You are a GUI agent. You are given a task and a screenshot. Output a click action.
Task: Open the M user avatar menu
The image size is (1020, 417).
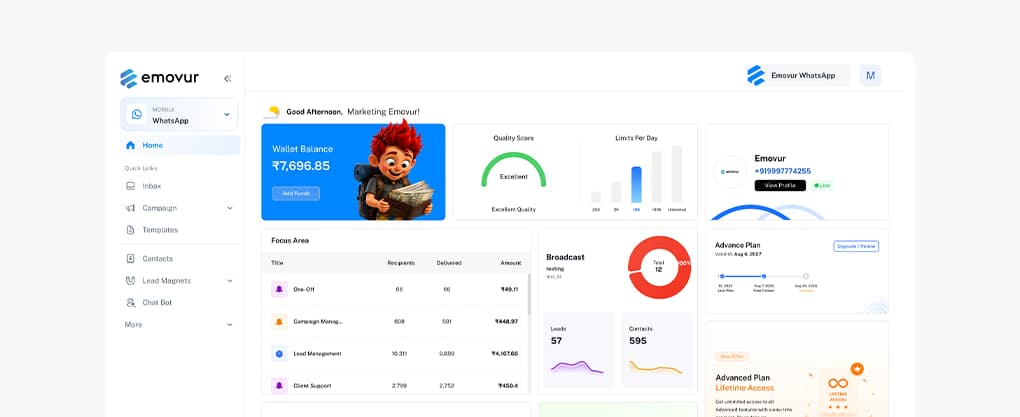click(870, 75)
